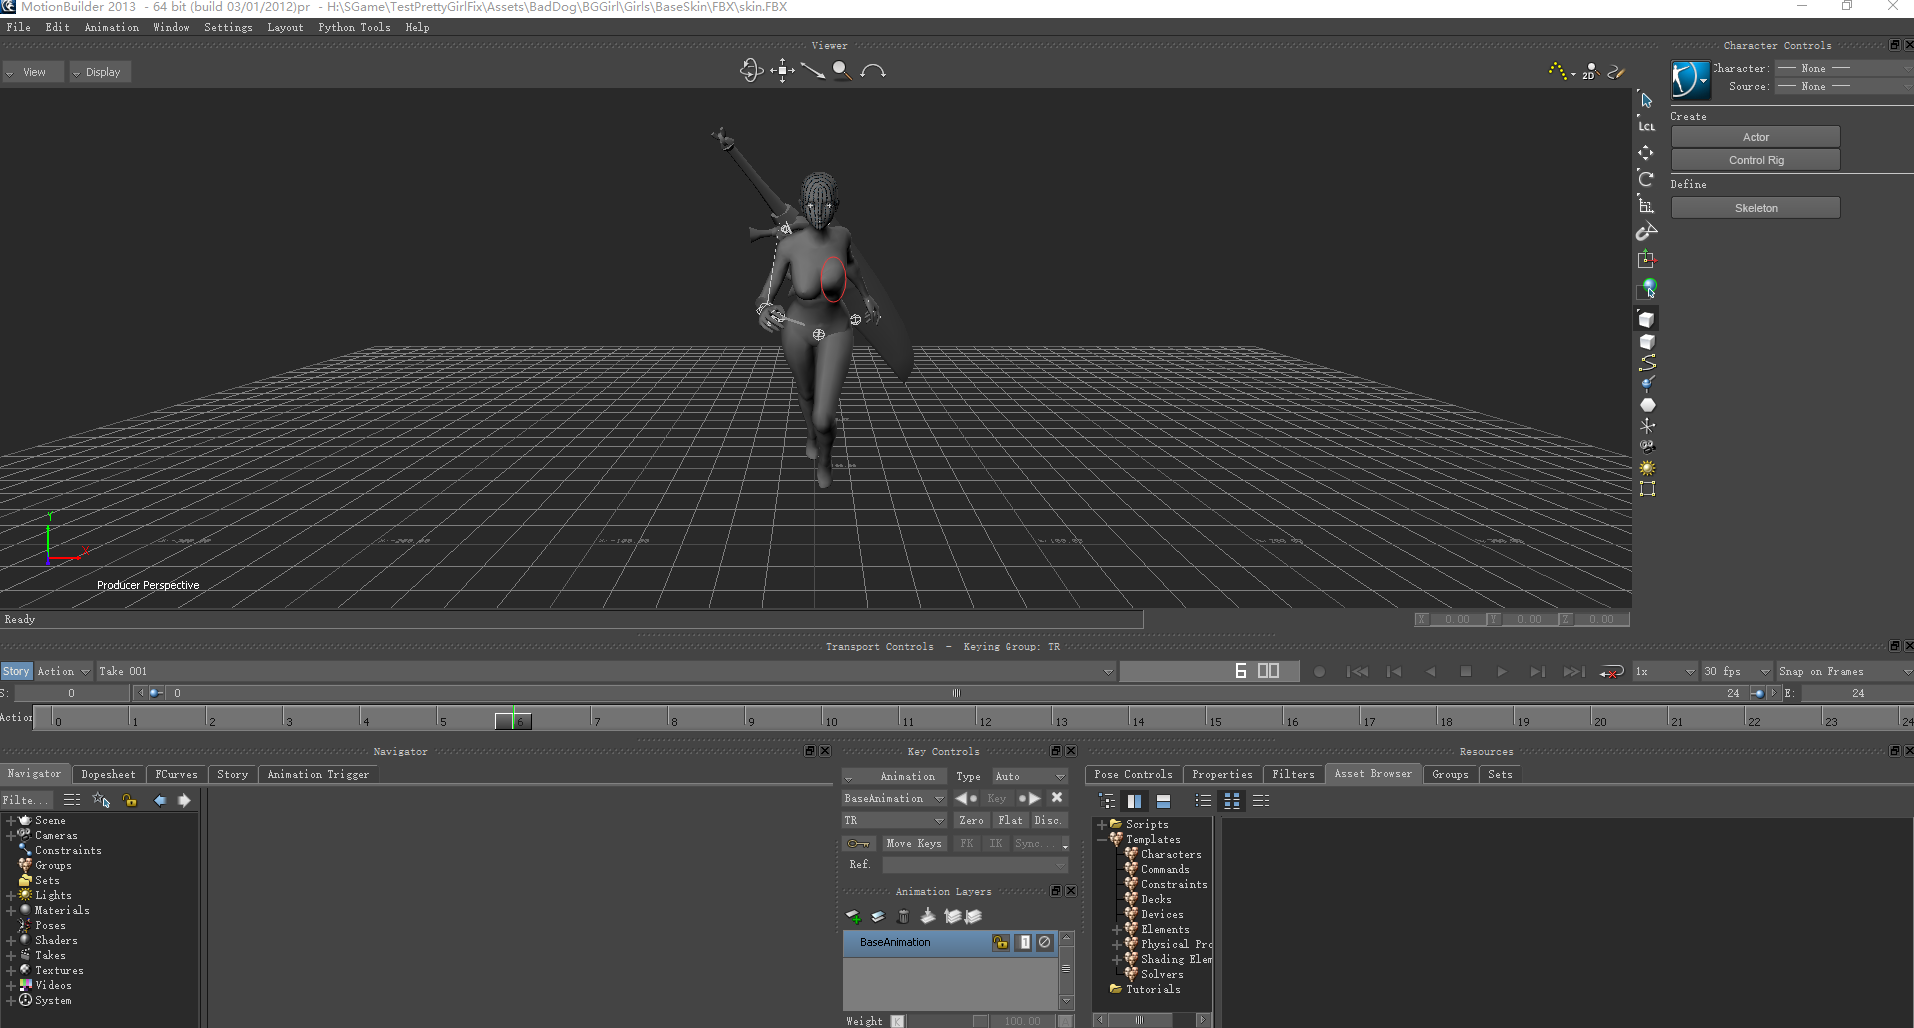The height and width of the screenshot is (1028, 1914).
Task: Click the Move Keys button
Action: pyautogui.click(x=914, y=843)
